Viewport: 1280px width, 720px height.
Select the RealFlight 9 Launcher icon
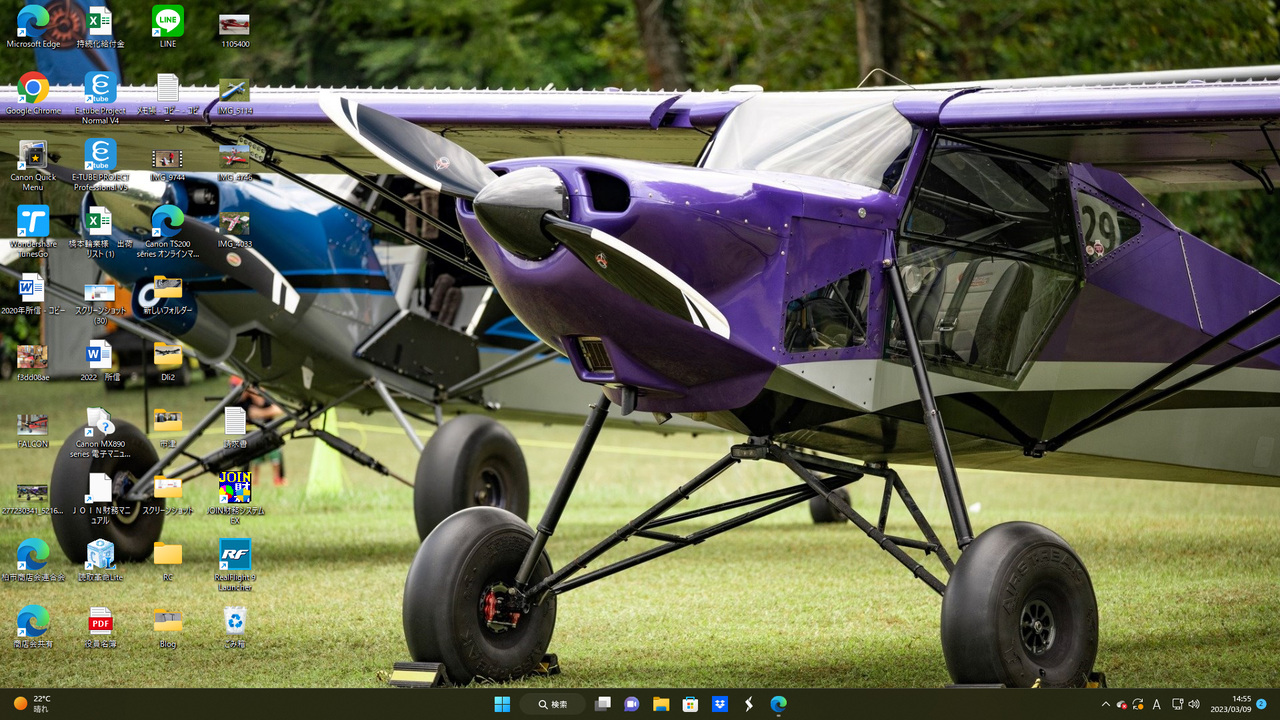tap(235, 565)
